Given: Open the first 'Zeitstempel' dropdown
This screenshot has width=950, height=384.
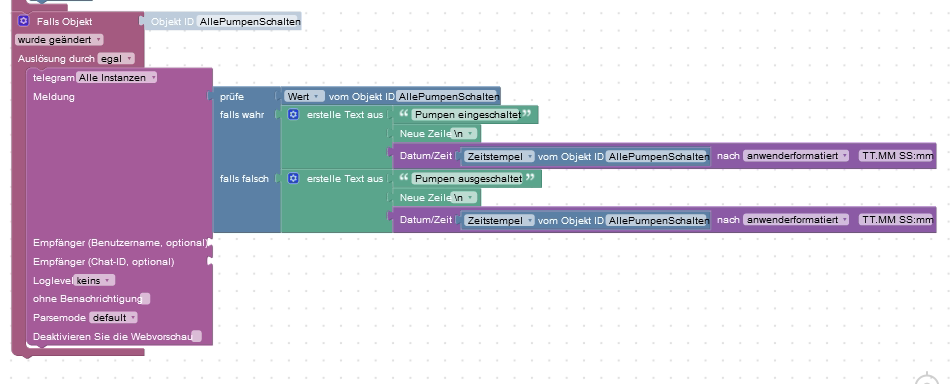Looking at the screenshot, I should coord(499,156).
